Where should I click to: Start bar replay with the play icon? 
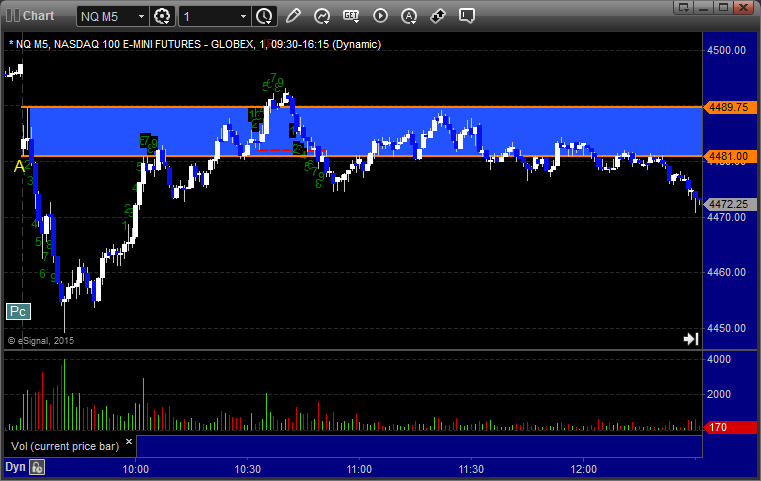click(380, 16)
